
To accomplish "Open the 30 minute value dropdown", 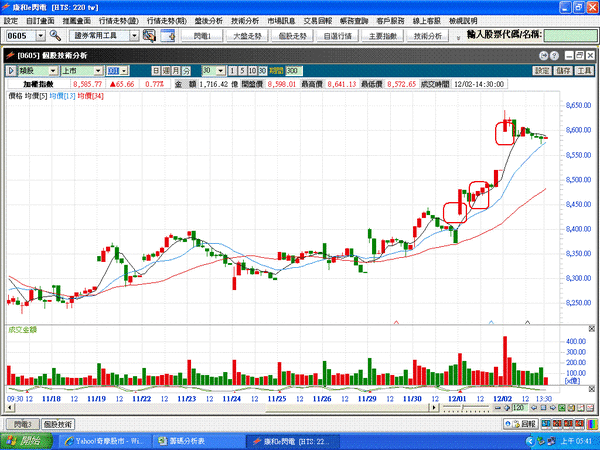I will pyautogui.click(x=221, y=71).
